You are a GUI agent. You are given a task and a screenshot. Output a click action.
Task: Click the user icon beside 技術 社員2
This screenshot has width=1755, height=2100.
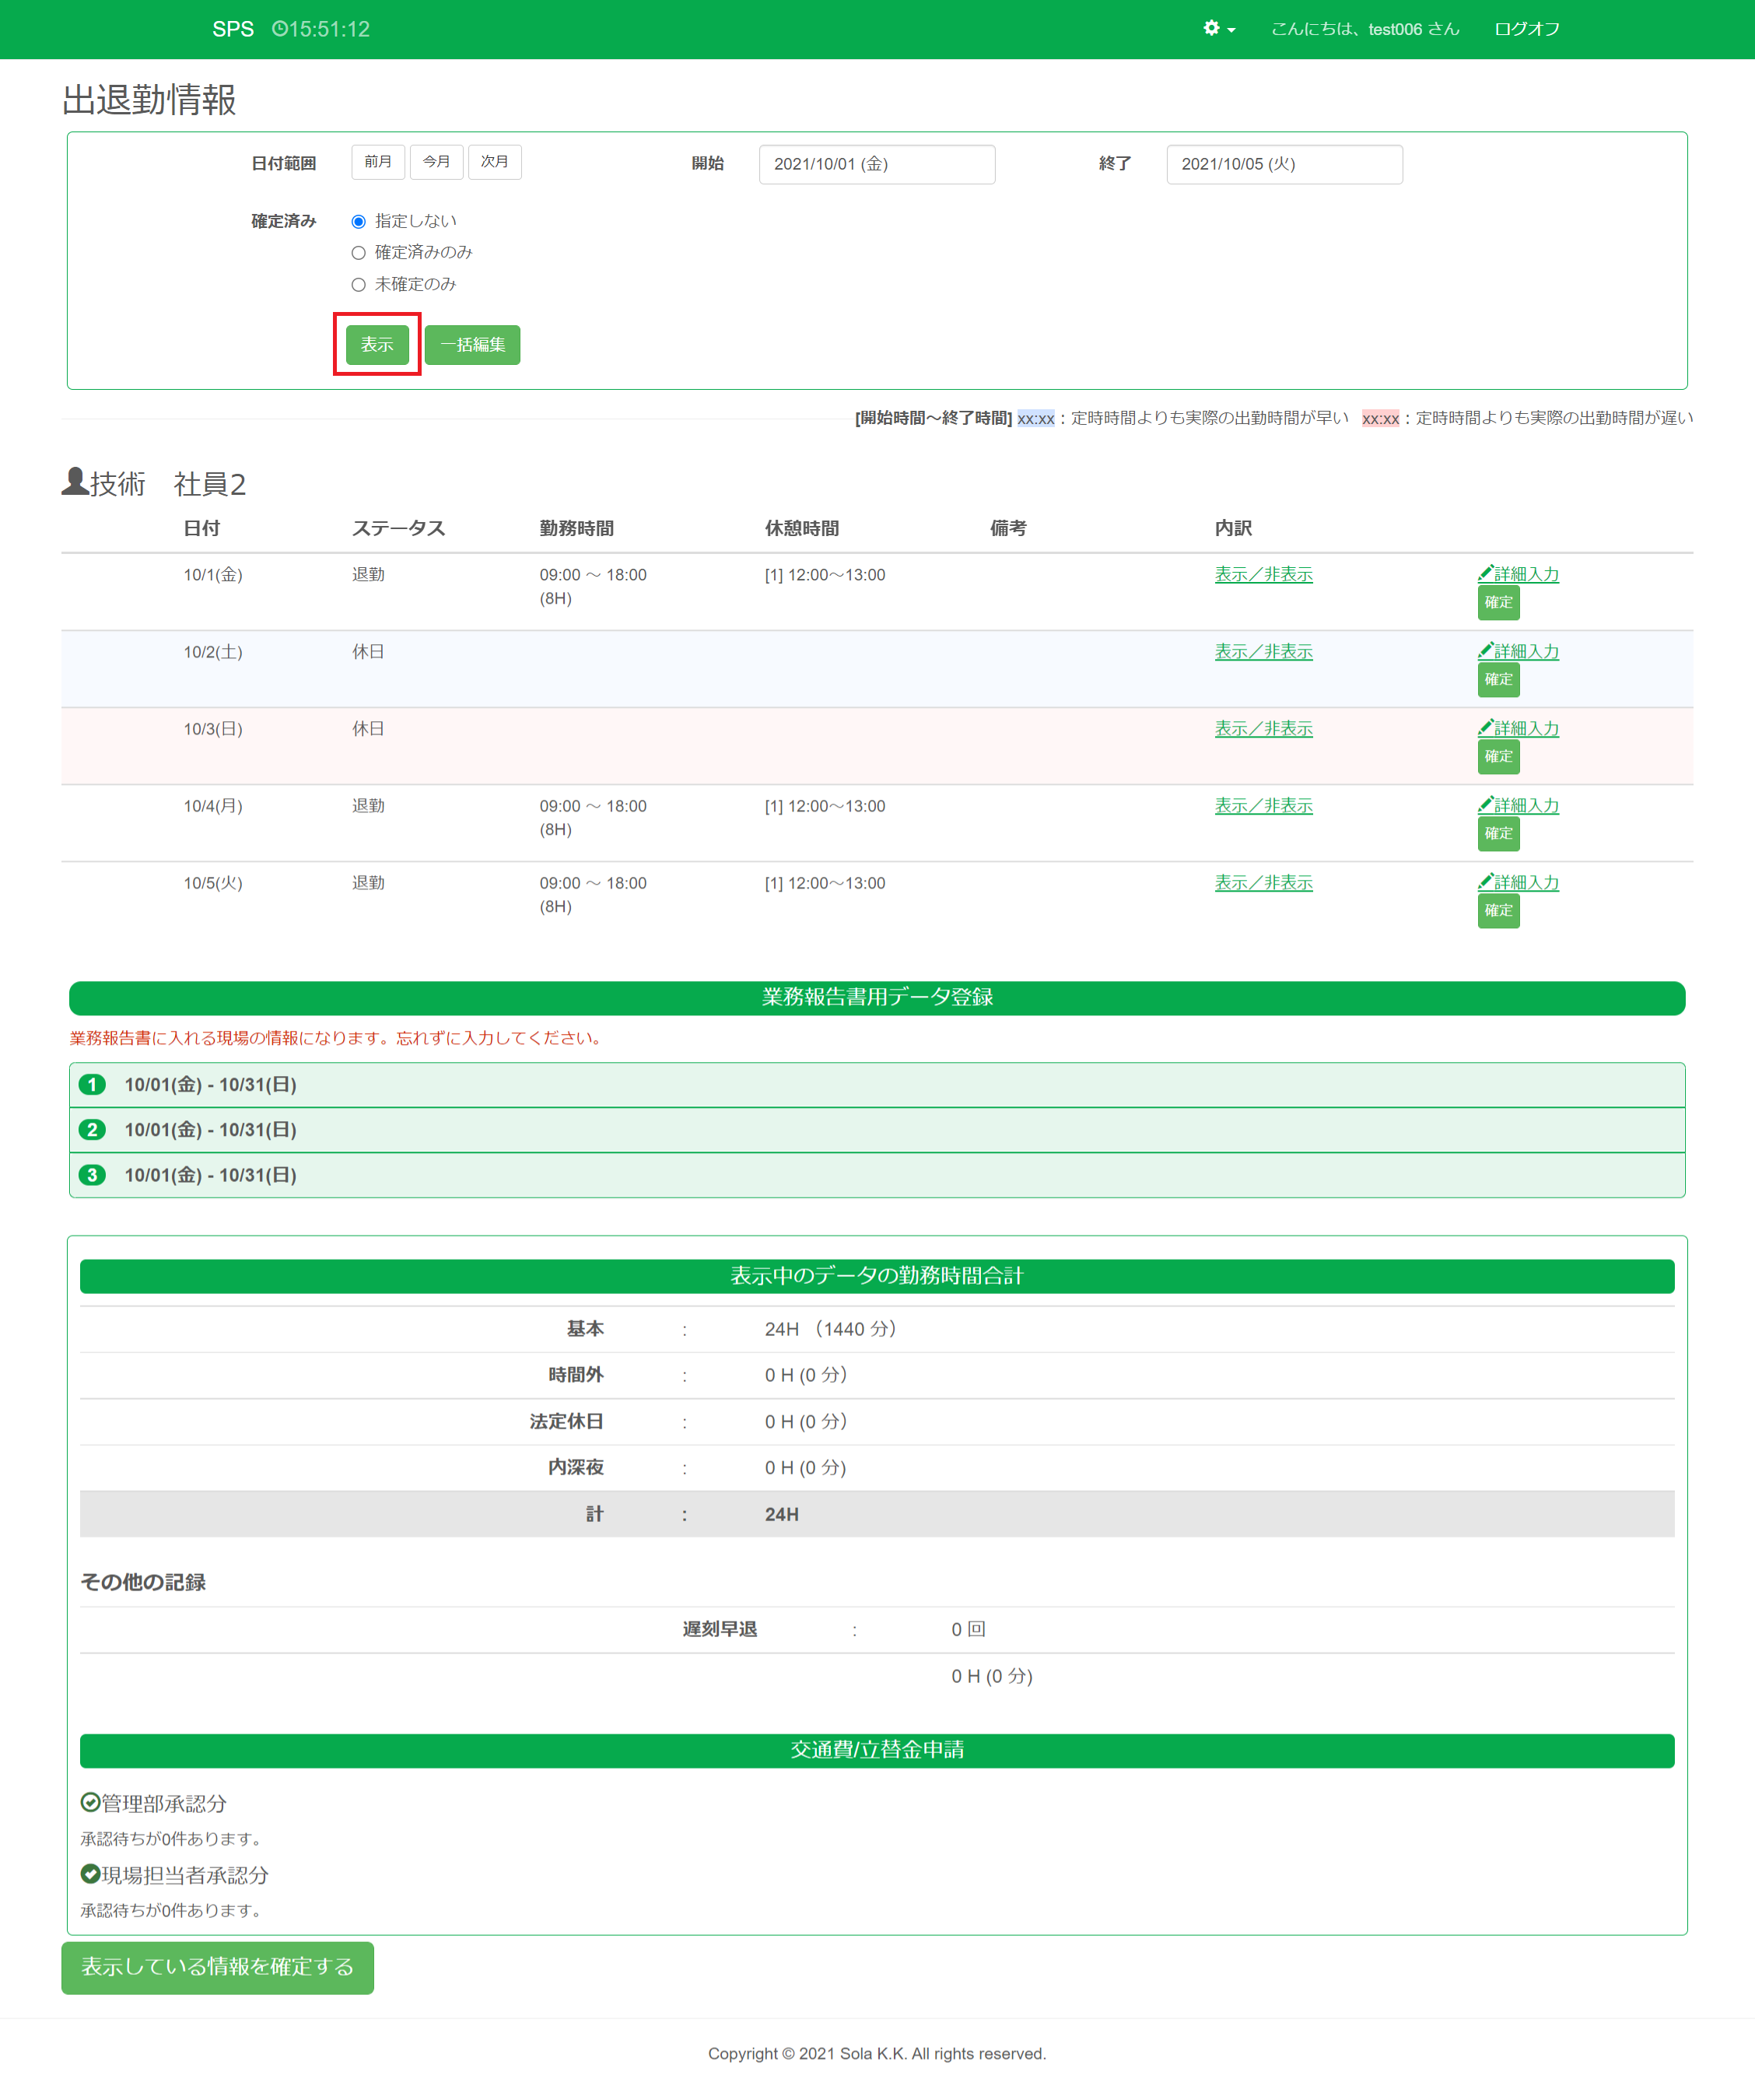tap(75, 482)
